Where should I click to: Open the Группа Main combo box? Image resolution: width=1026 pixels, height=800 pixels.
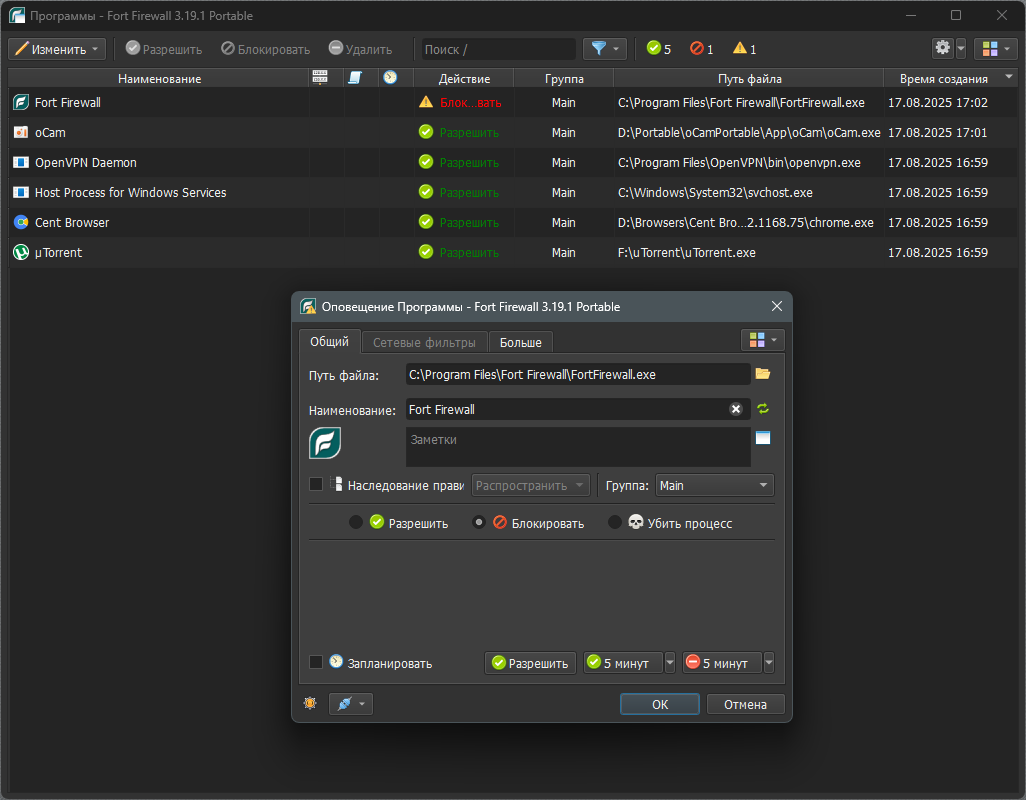coord(715,485)
